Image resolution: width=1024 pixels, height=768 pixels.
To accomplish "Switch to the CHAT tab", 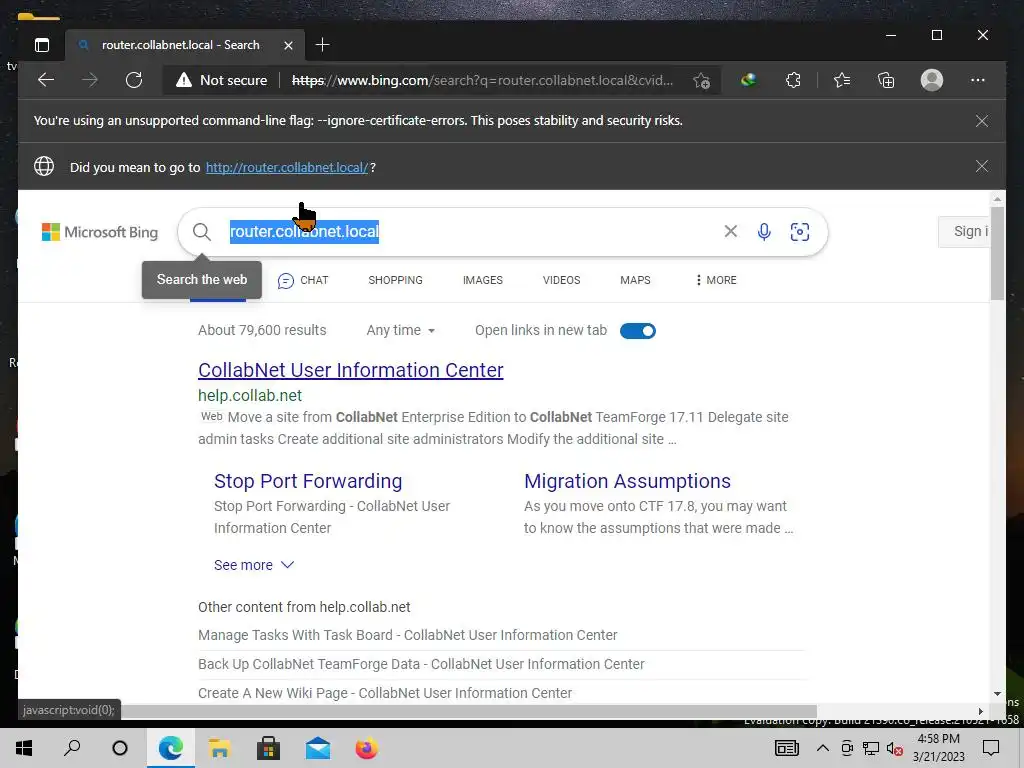I will coord(303,280).
